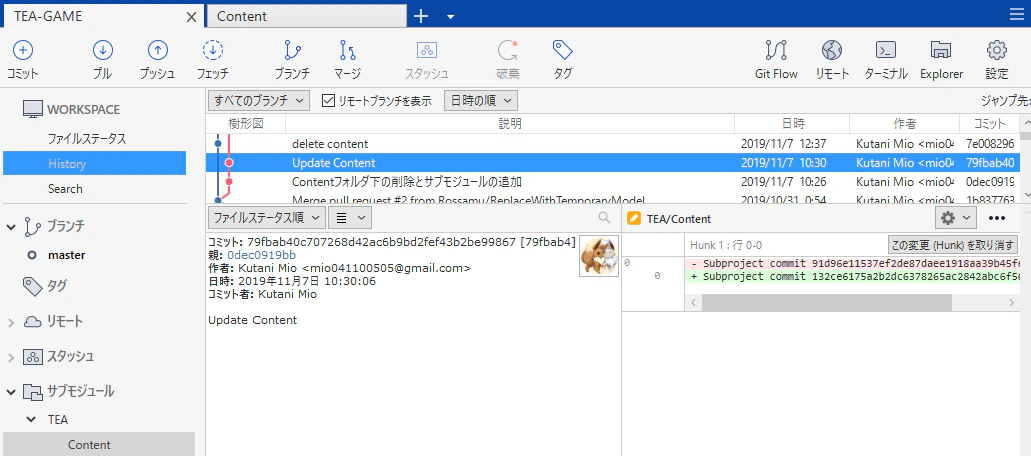Click the Stash (スタッシュ) toolbar icon
The image size is (1031, 456).
point(427,50)
